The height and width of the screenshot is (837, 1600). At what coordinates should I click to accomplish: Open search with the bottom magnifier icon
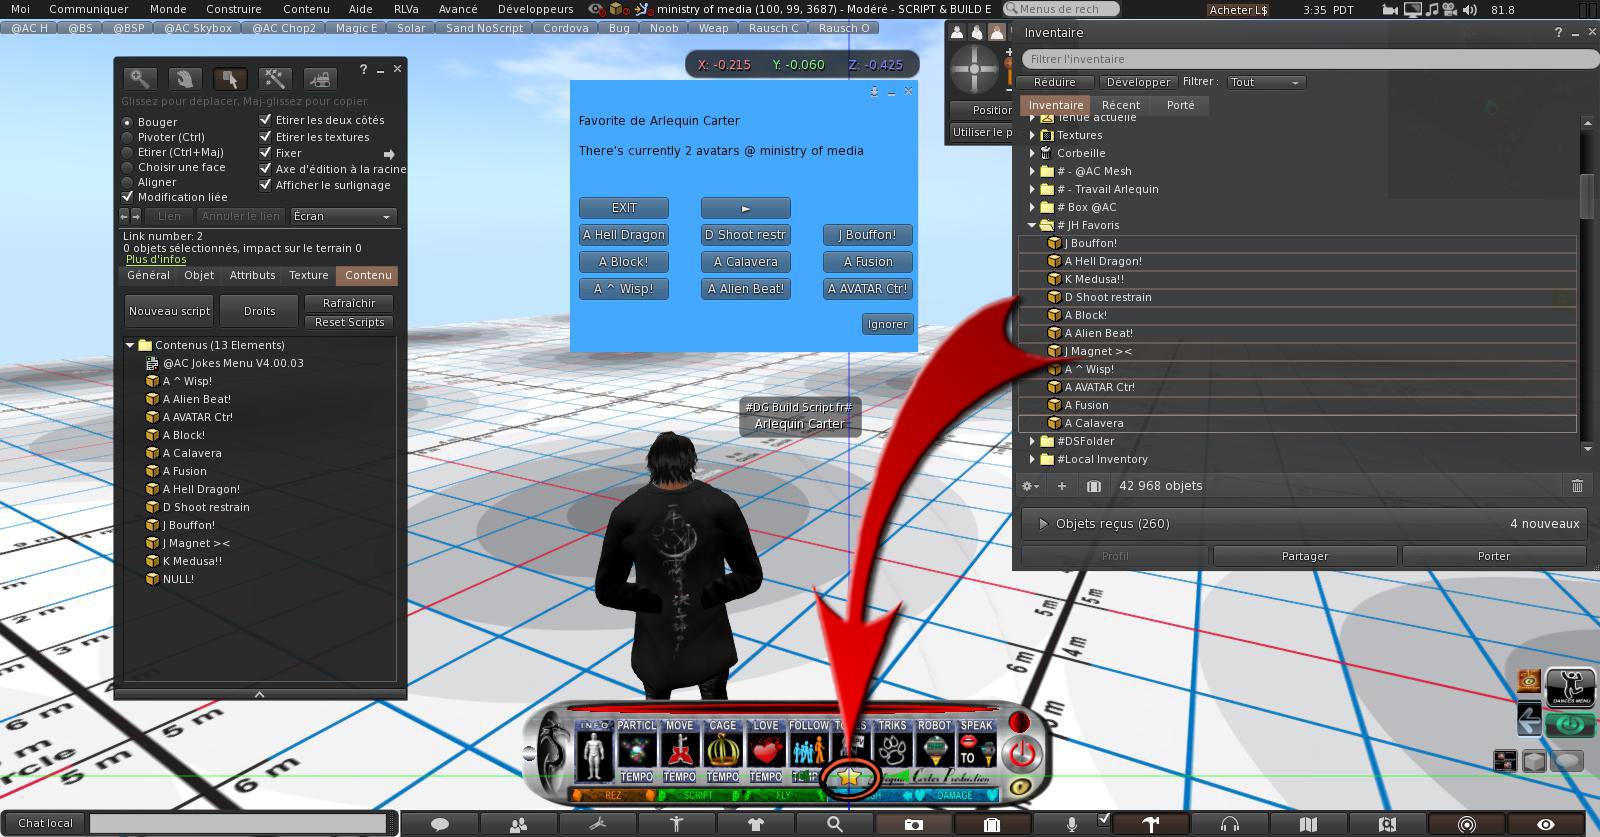point(834,824)
